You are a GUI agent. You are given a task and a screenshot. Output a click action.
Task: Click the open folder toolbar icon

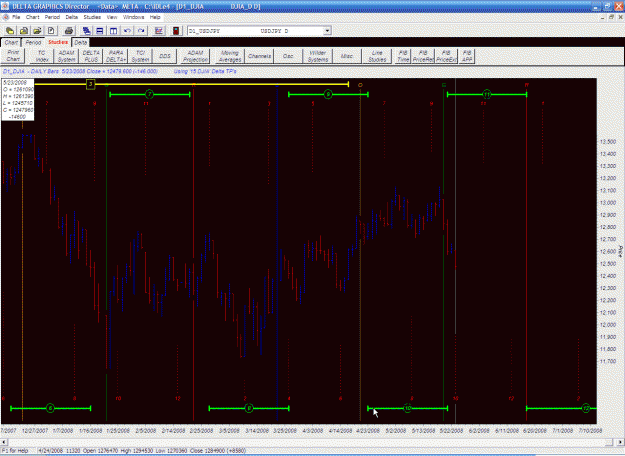tap(37, 31)
